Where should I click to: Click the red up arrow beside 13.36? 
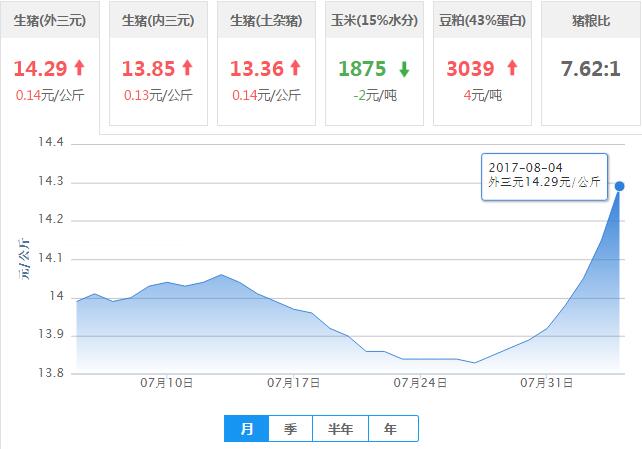296,68
